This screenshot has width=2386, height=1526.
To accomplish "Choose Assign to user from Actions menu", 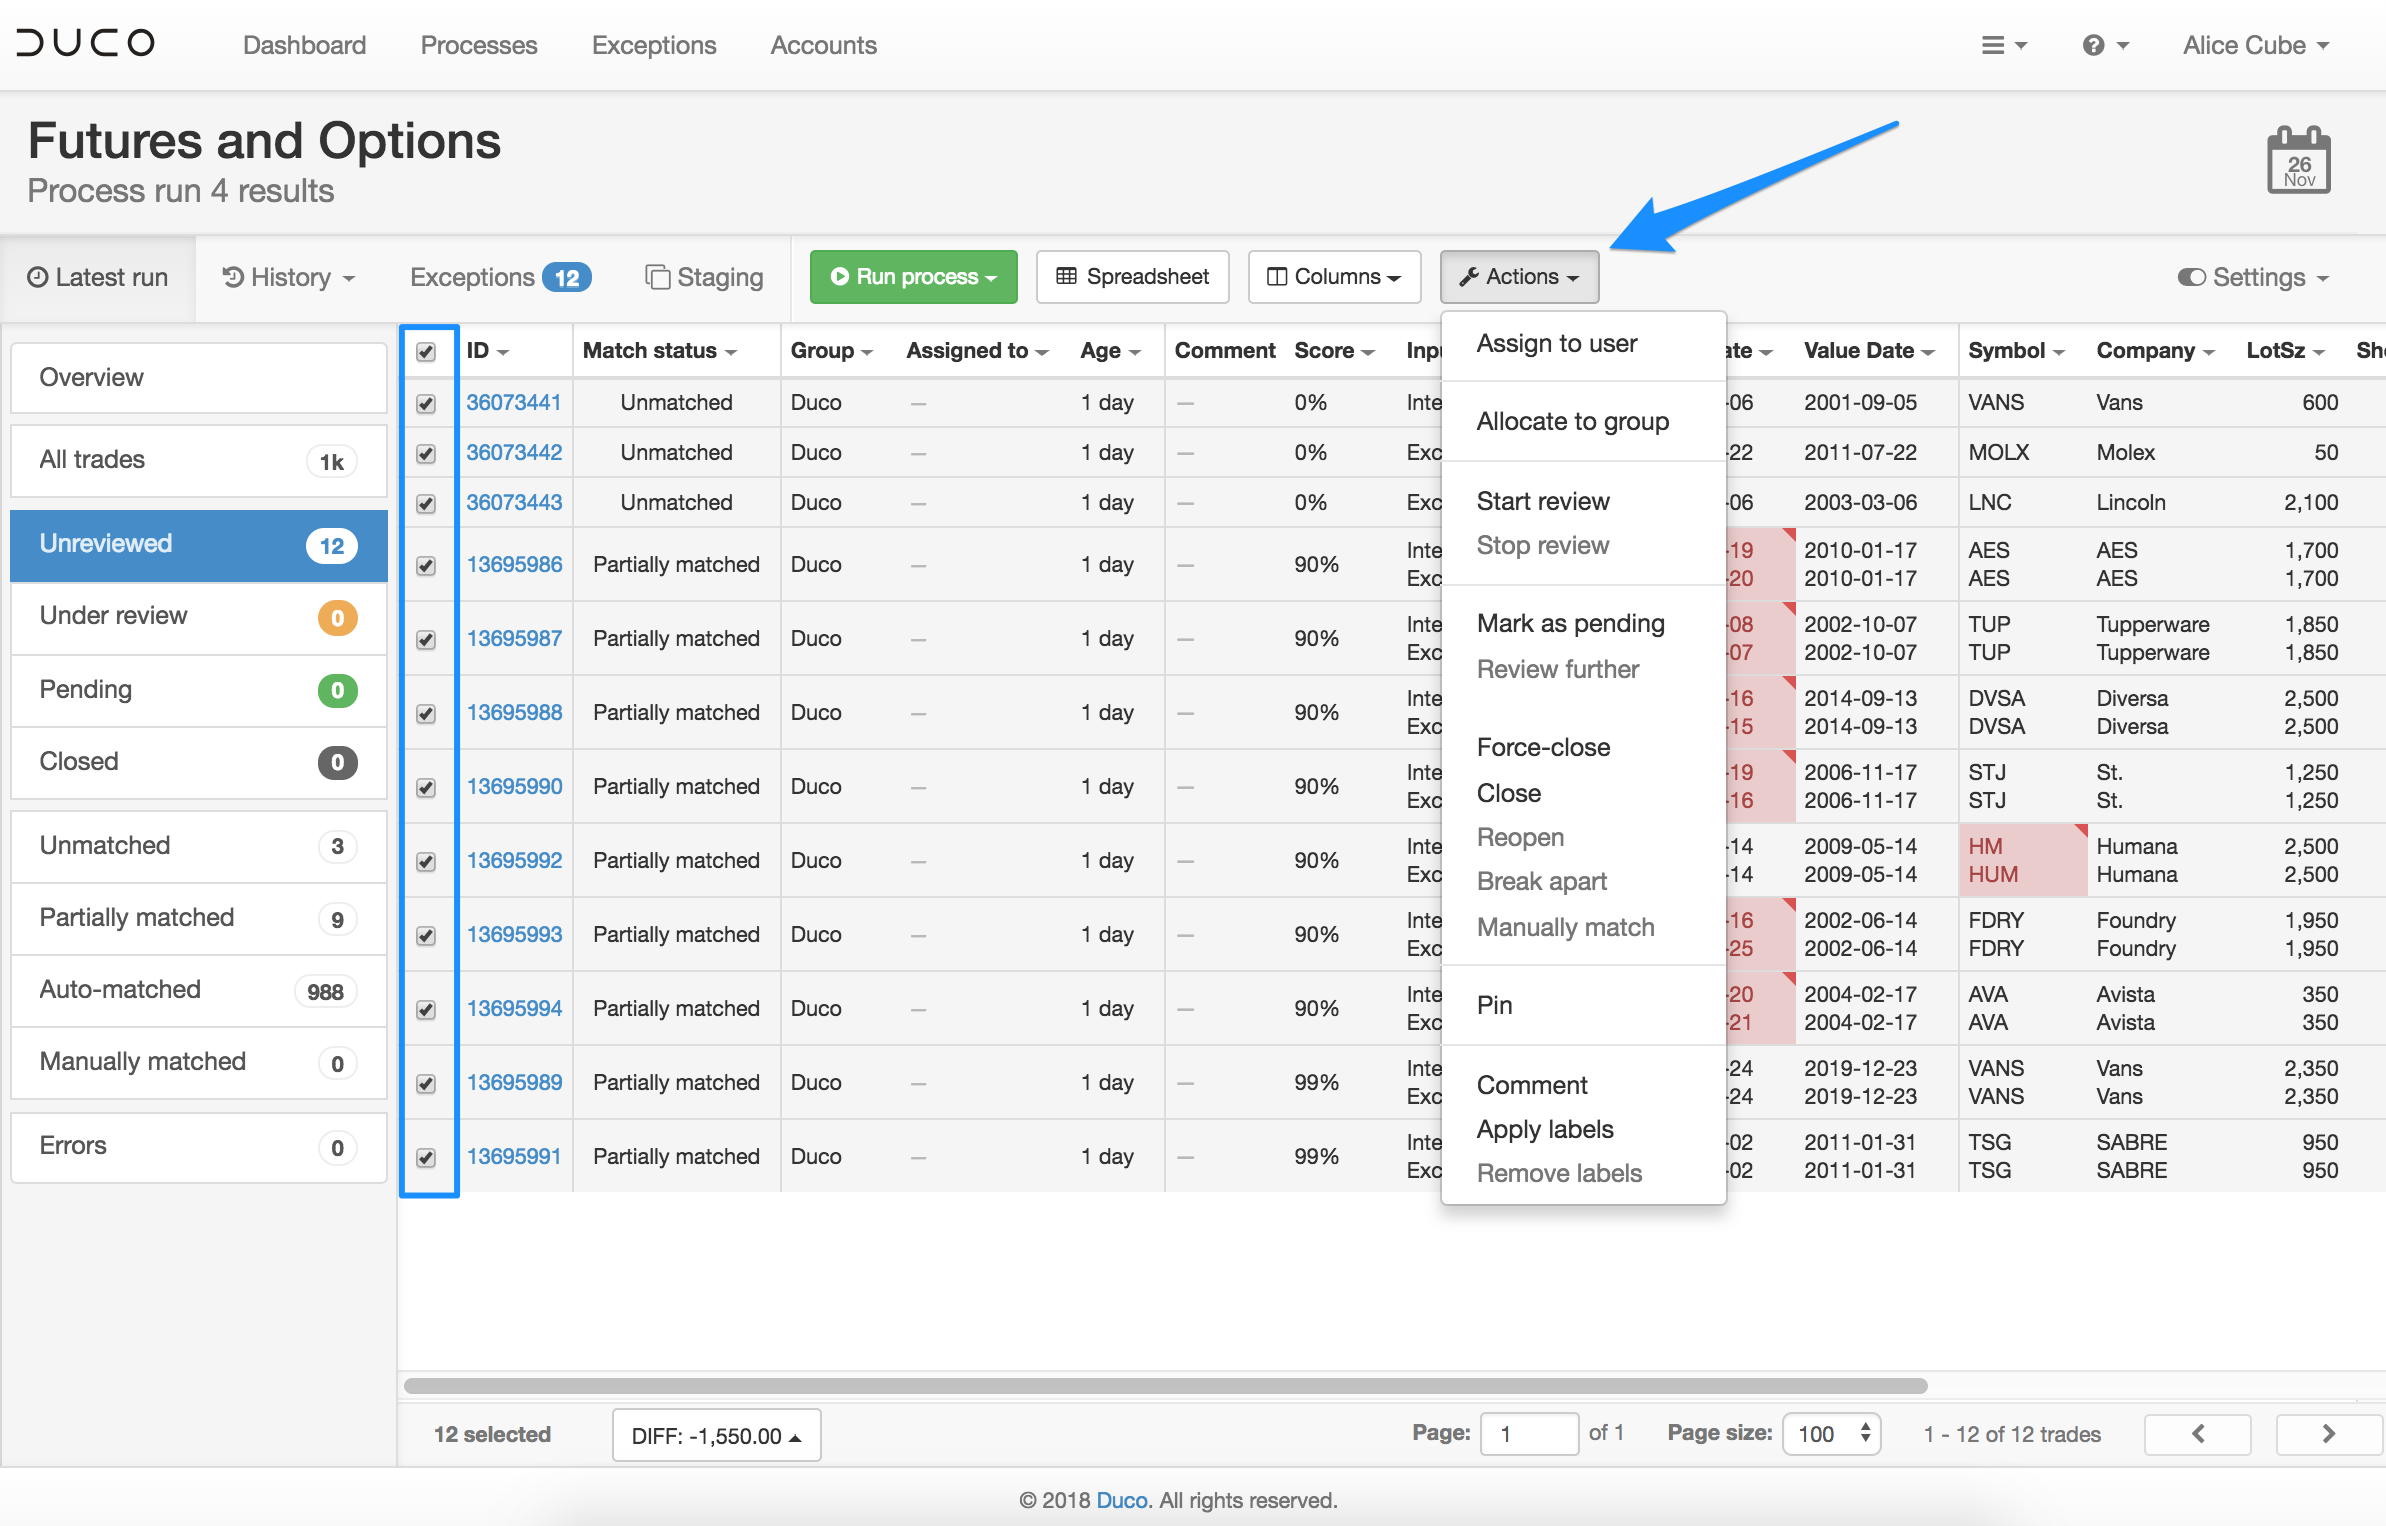I will point(1556,344).
